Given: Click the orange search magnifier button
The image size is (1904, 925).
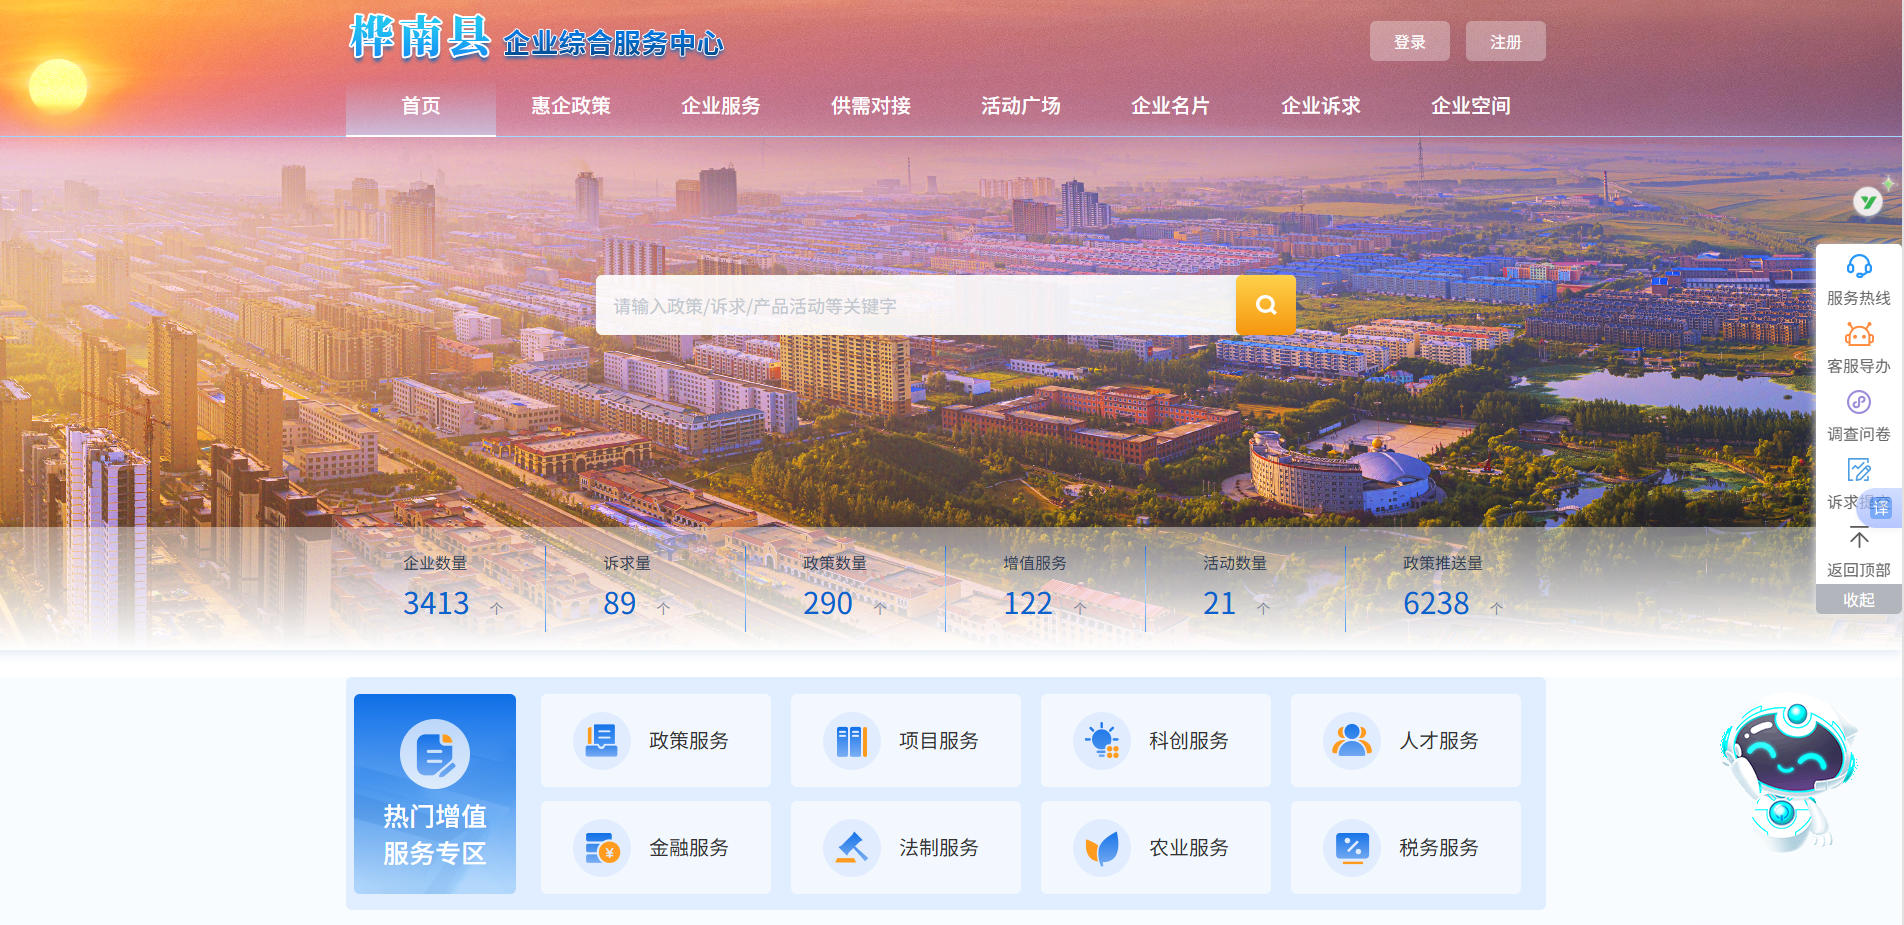Looking at the screenshot, I should point(1265,305).
